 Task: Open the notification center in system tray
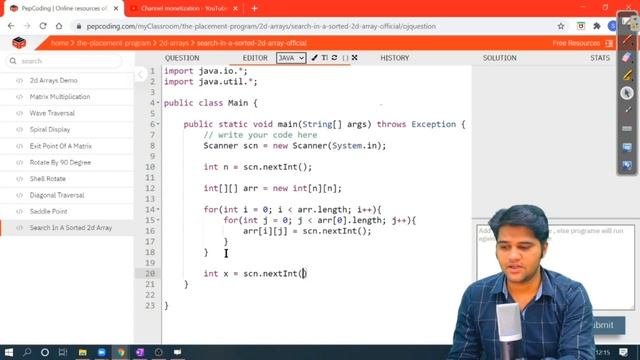tap(623, 352)
